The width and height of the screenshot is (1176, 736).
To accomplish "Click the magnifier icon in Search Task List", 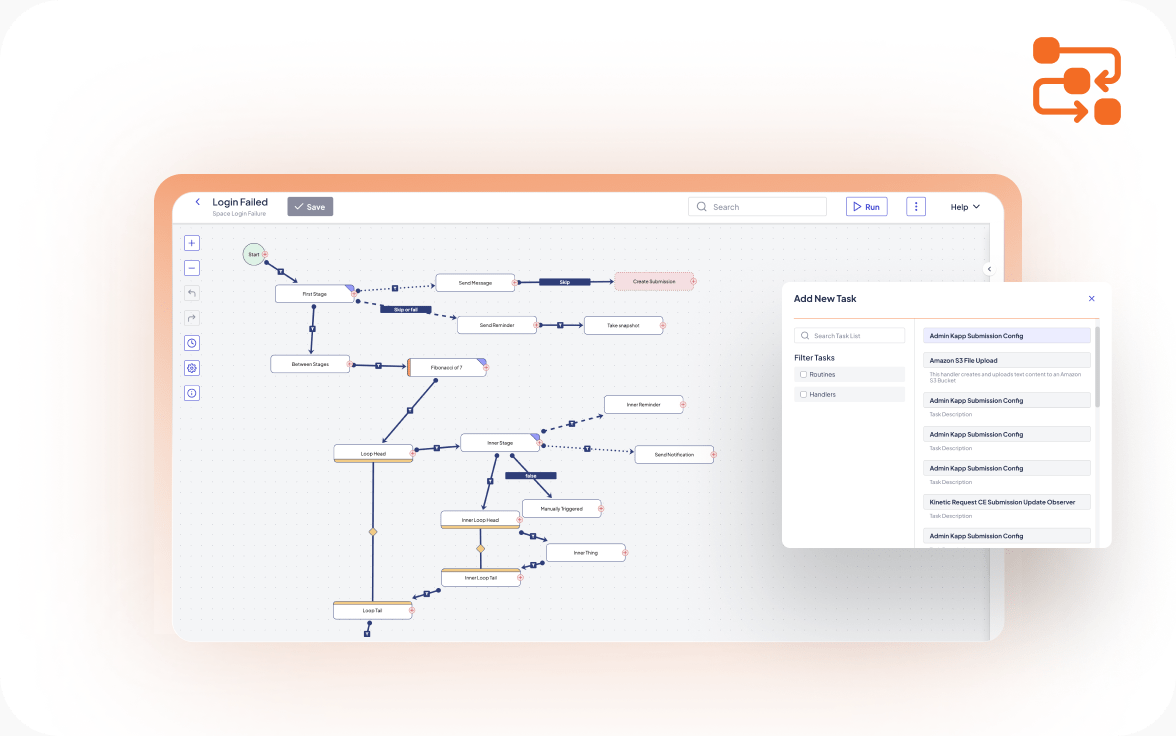I will (805, 335).
